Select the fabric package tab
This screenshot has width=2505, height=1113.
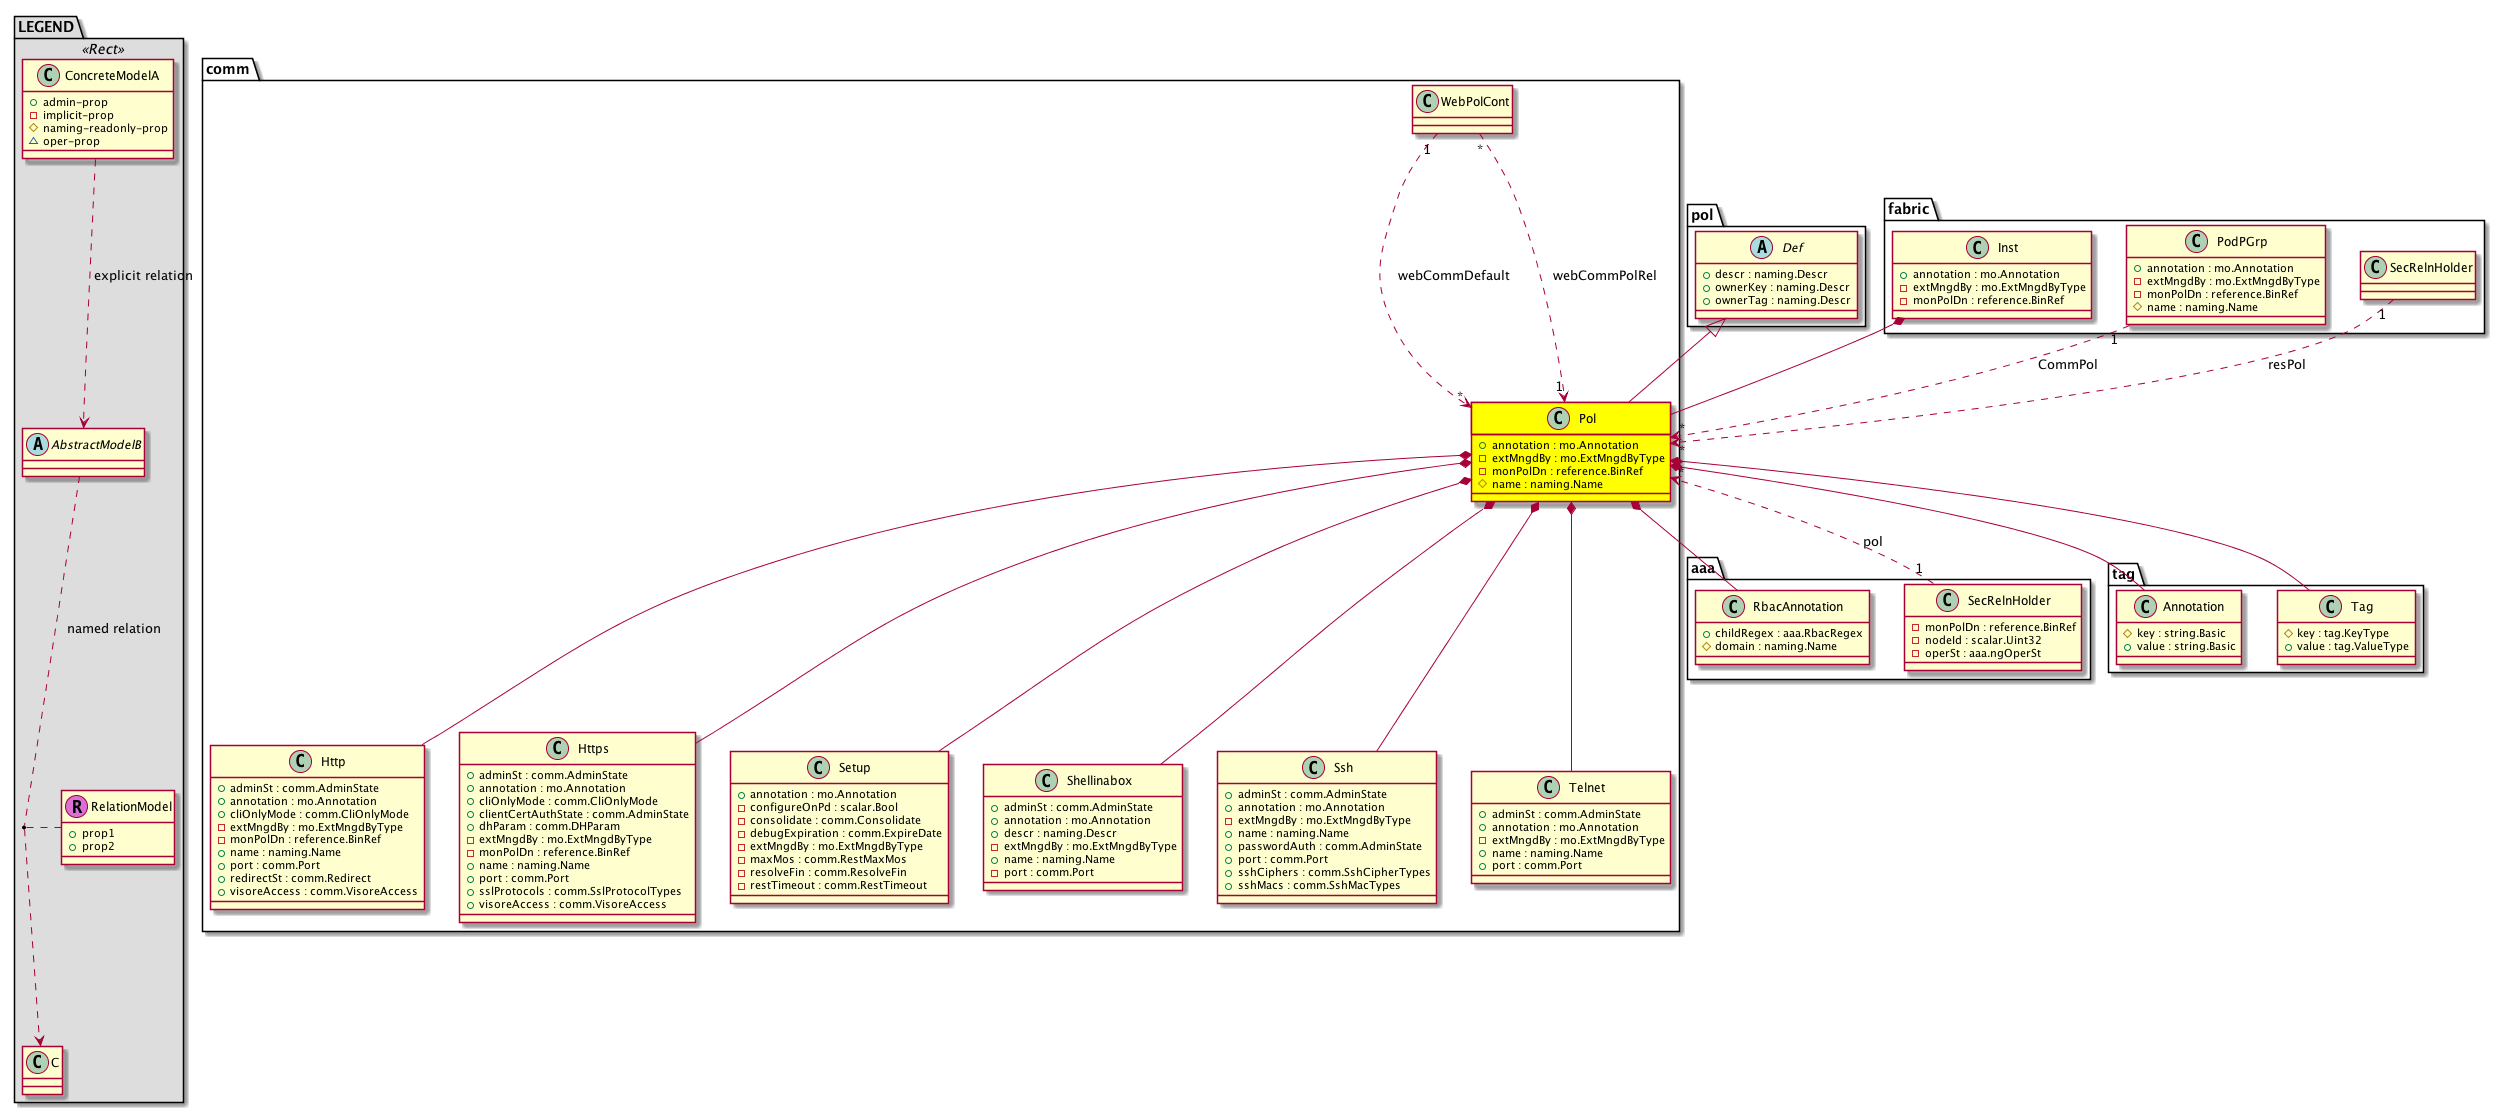(1908, 208)
